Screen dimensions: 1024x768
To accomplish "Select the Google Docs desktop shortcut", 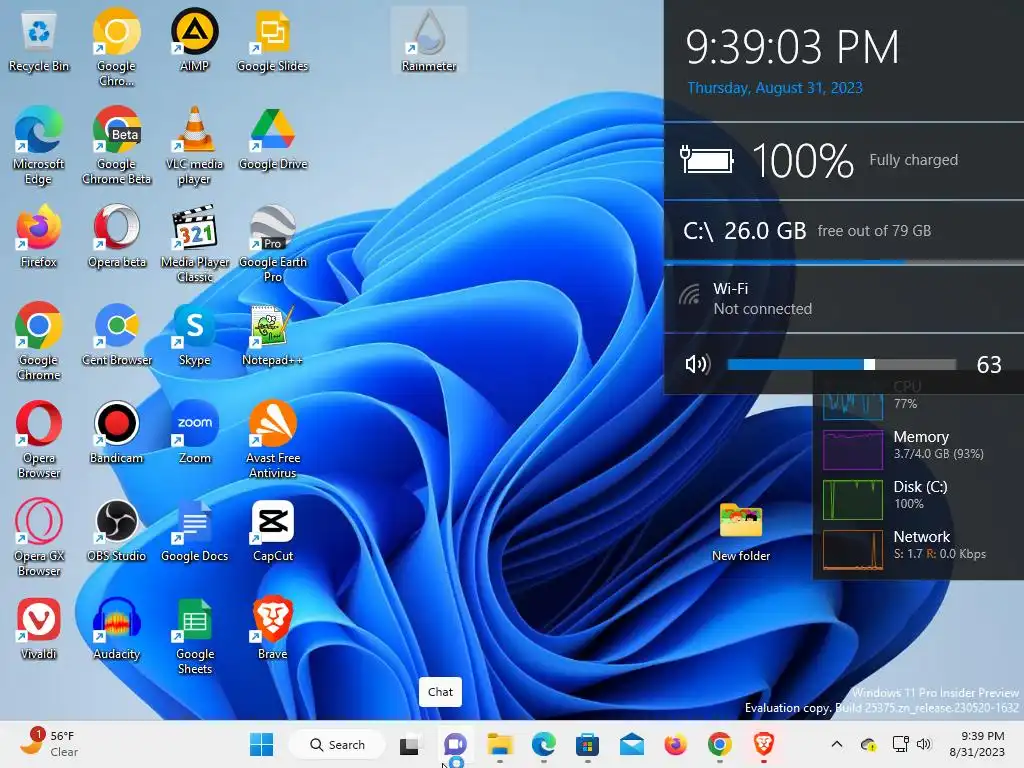I will click(195, 532).
